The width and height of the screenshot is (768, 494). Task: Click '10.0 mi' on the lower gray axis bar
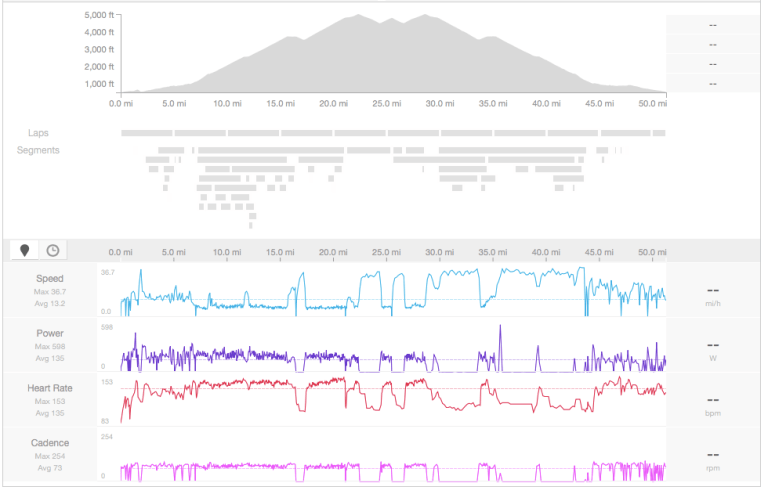pos(227,252)
